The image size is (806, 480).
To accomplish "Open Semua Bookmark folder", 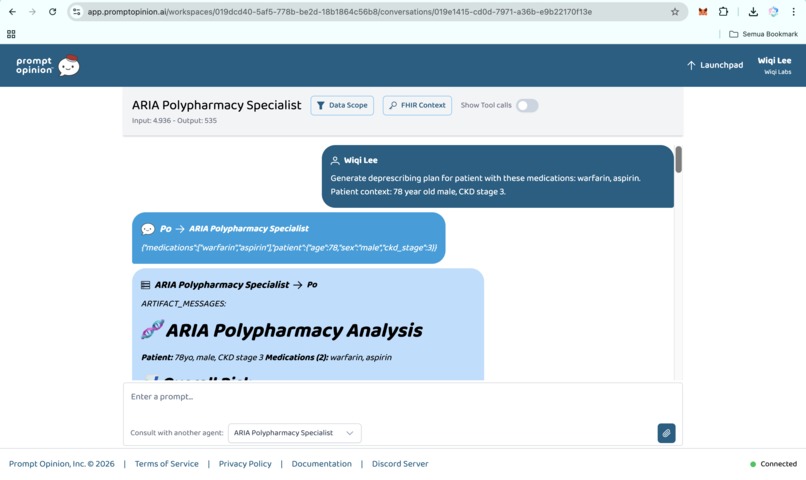I will click(x=763, y=34).
